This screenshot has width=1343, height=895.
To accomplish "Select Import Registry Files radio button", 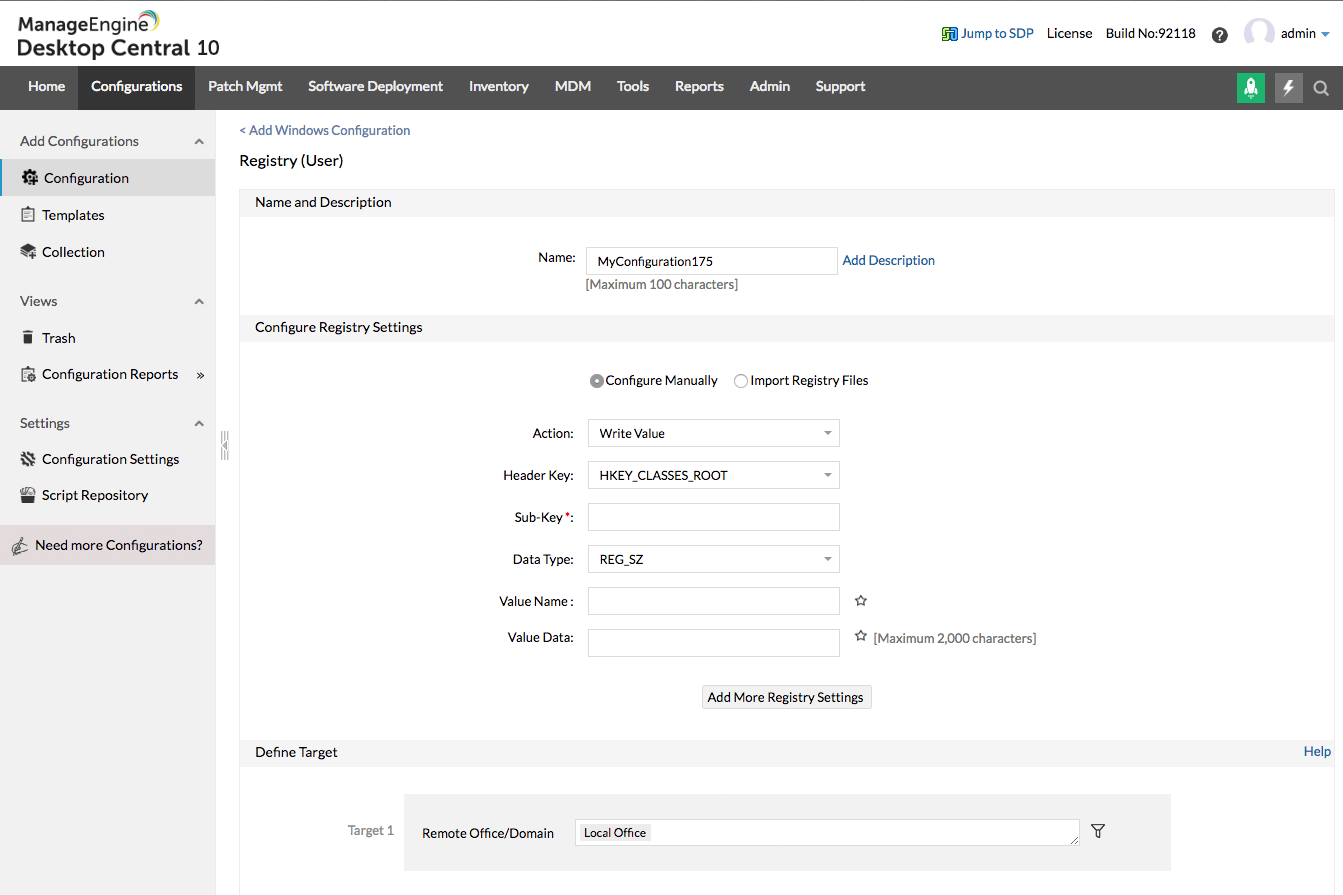I will (x=741, y=381).
